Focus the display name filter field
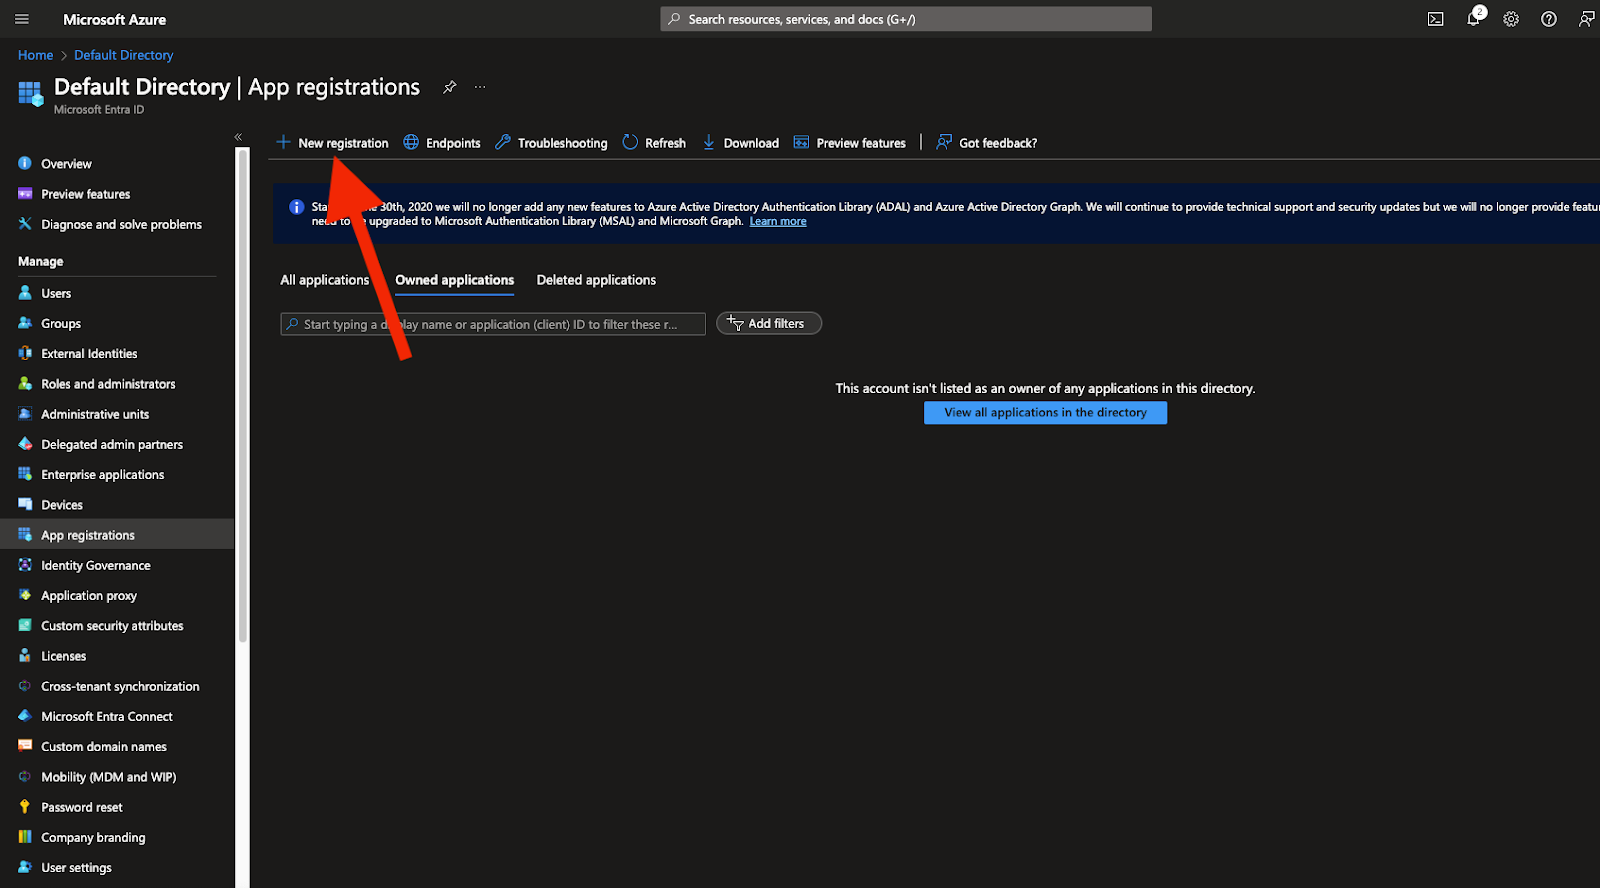 (493, 324)
